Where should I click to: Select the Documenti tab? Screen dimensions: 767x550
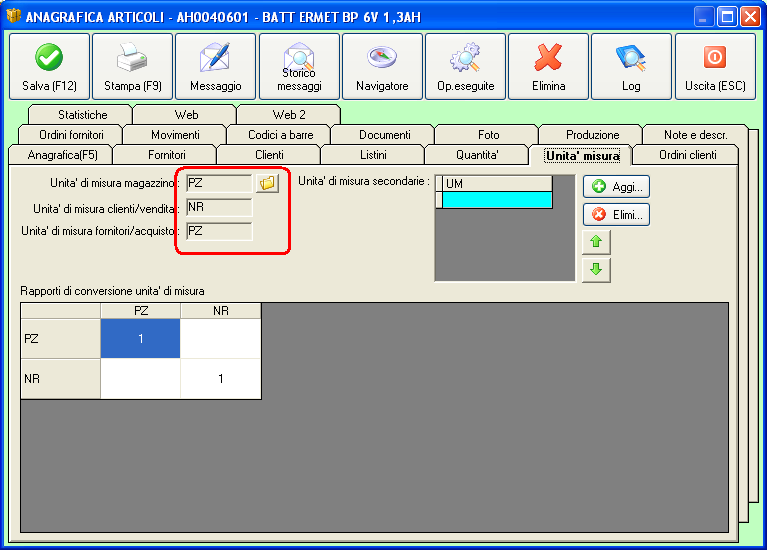[x=384, y=135]
